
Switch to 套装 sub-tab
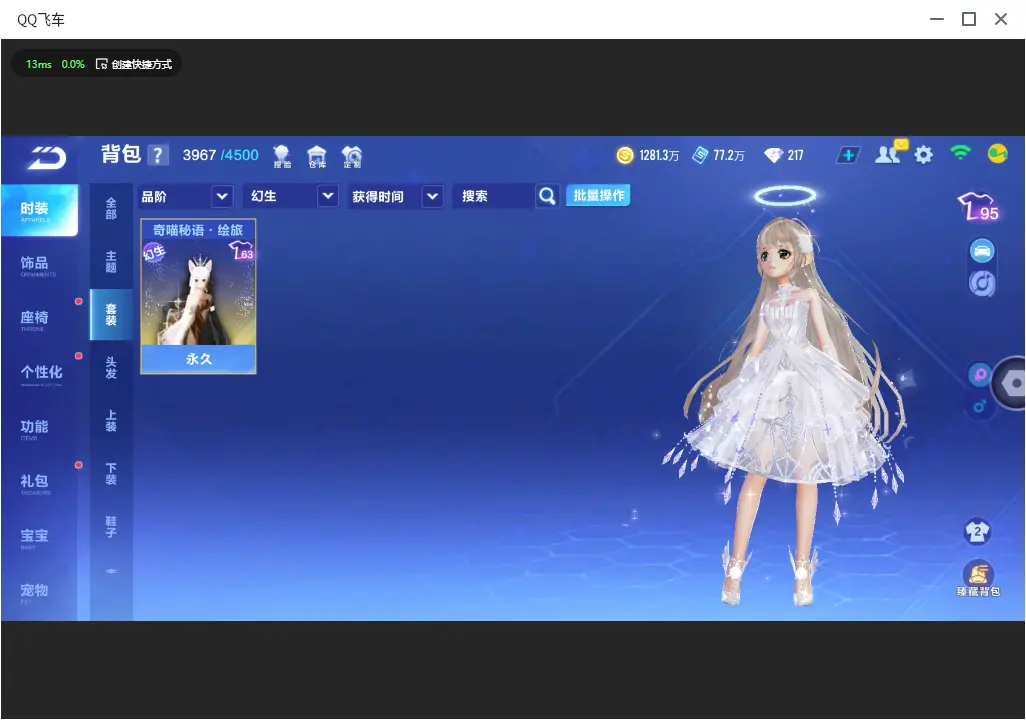pos(111,315)
